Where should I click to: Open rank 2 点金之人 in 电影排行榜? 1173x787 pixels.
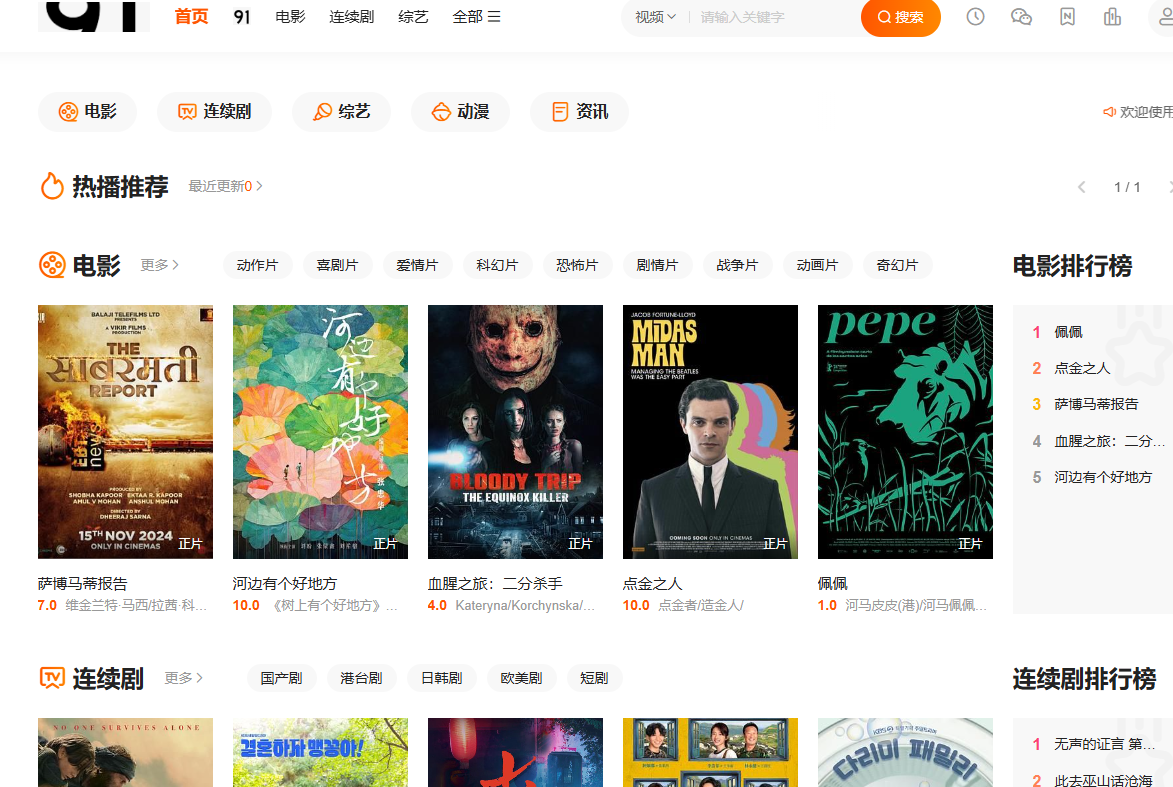(1082, 368)
